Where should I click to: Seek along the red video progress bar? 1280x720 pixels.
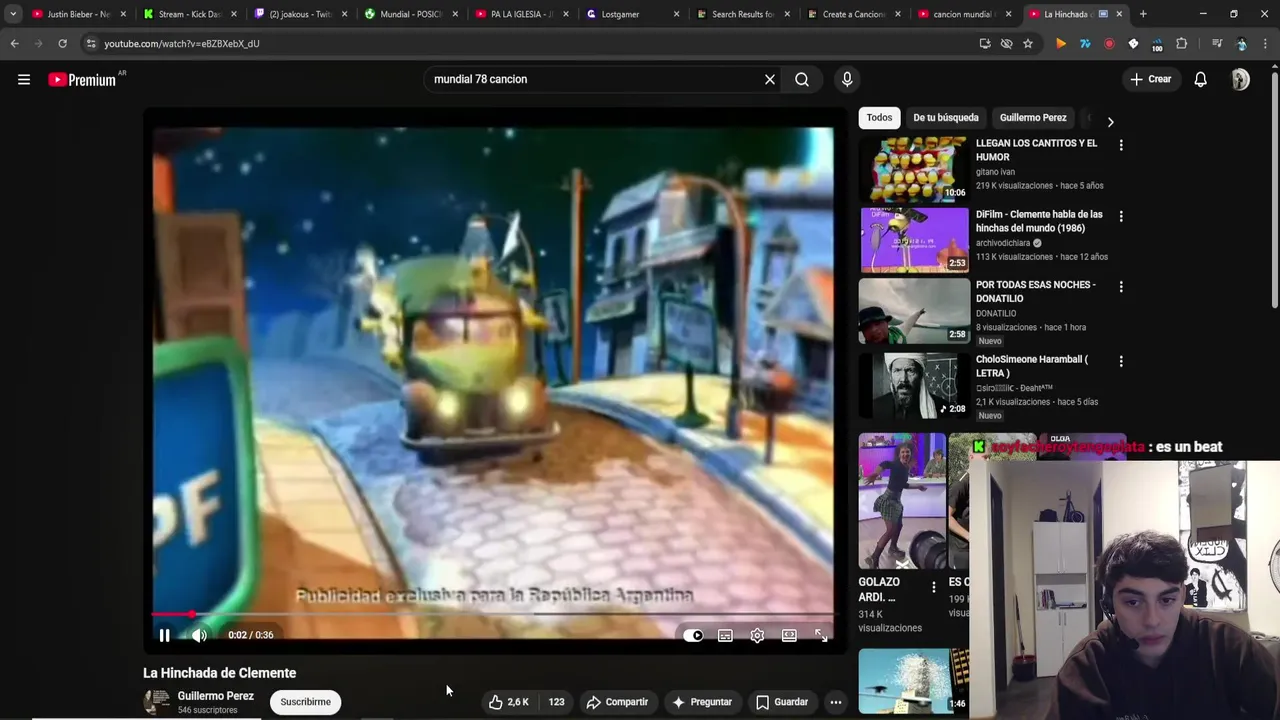tap(493, 614)
